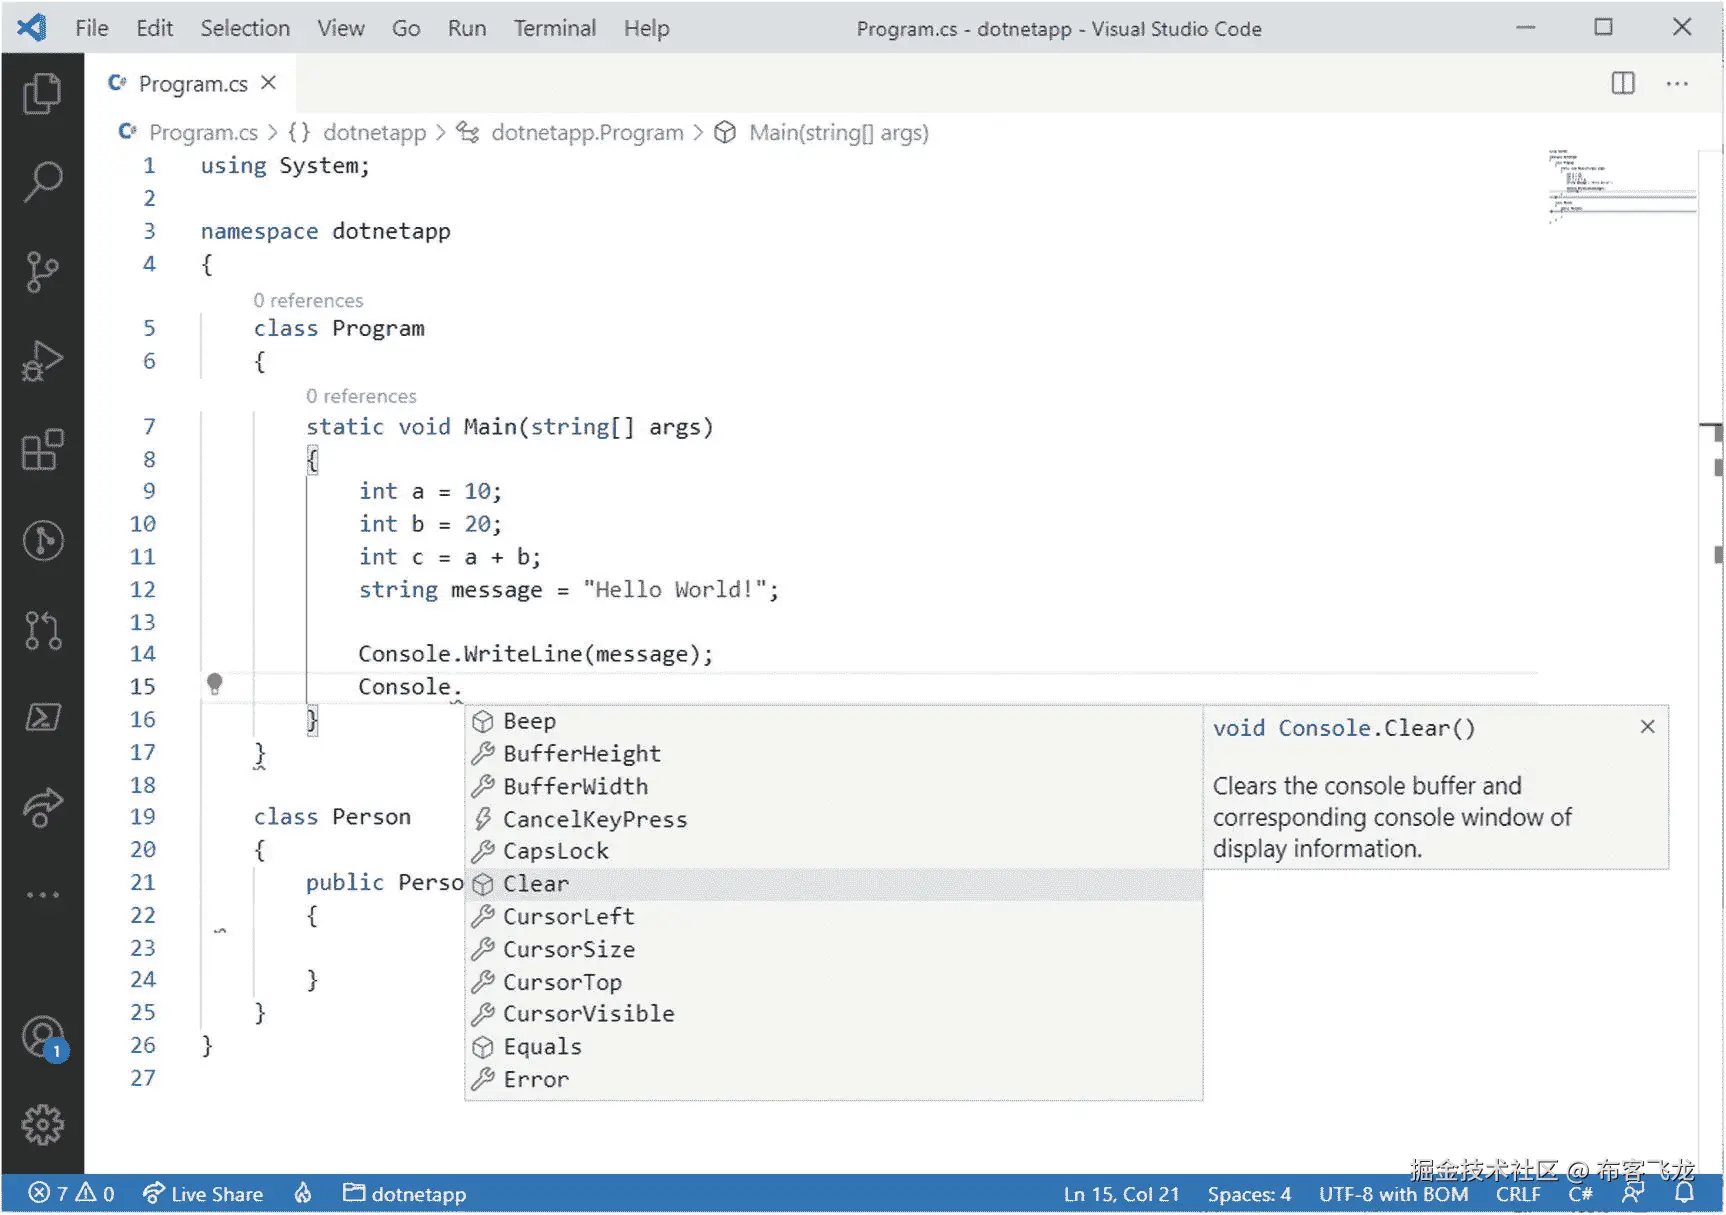Open the Run and Debug view
This screenshot has height=1215, width=1726.
pyautogui.click(x=42, y=361)
